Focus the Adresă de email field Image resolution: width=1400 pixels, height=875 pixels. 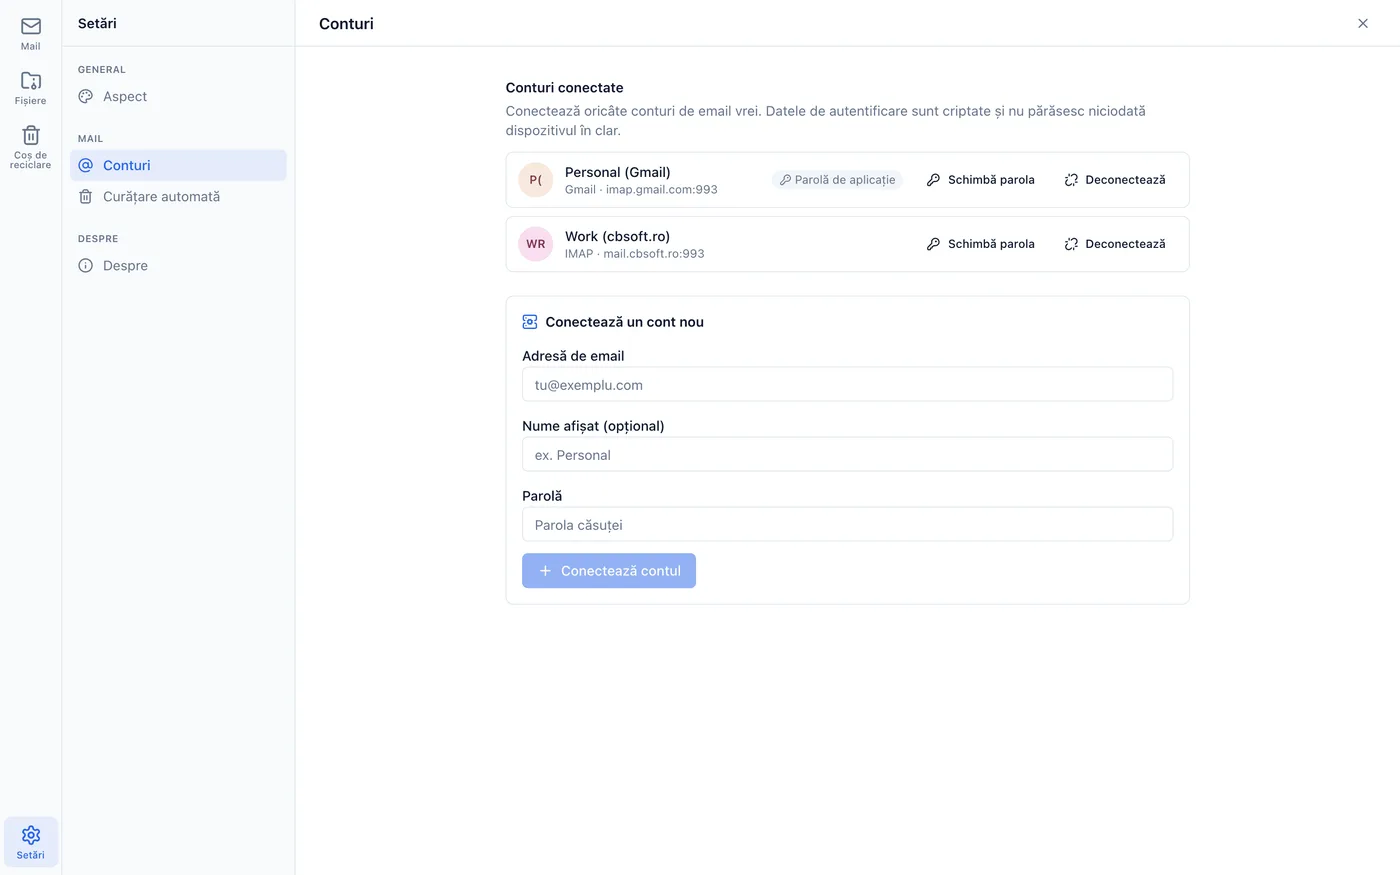[847, 385]
